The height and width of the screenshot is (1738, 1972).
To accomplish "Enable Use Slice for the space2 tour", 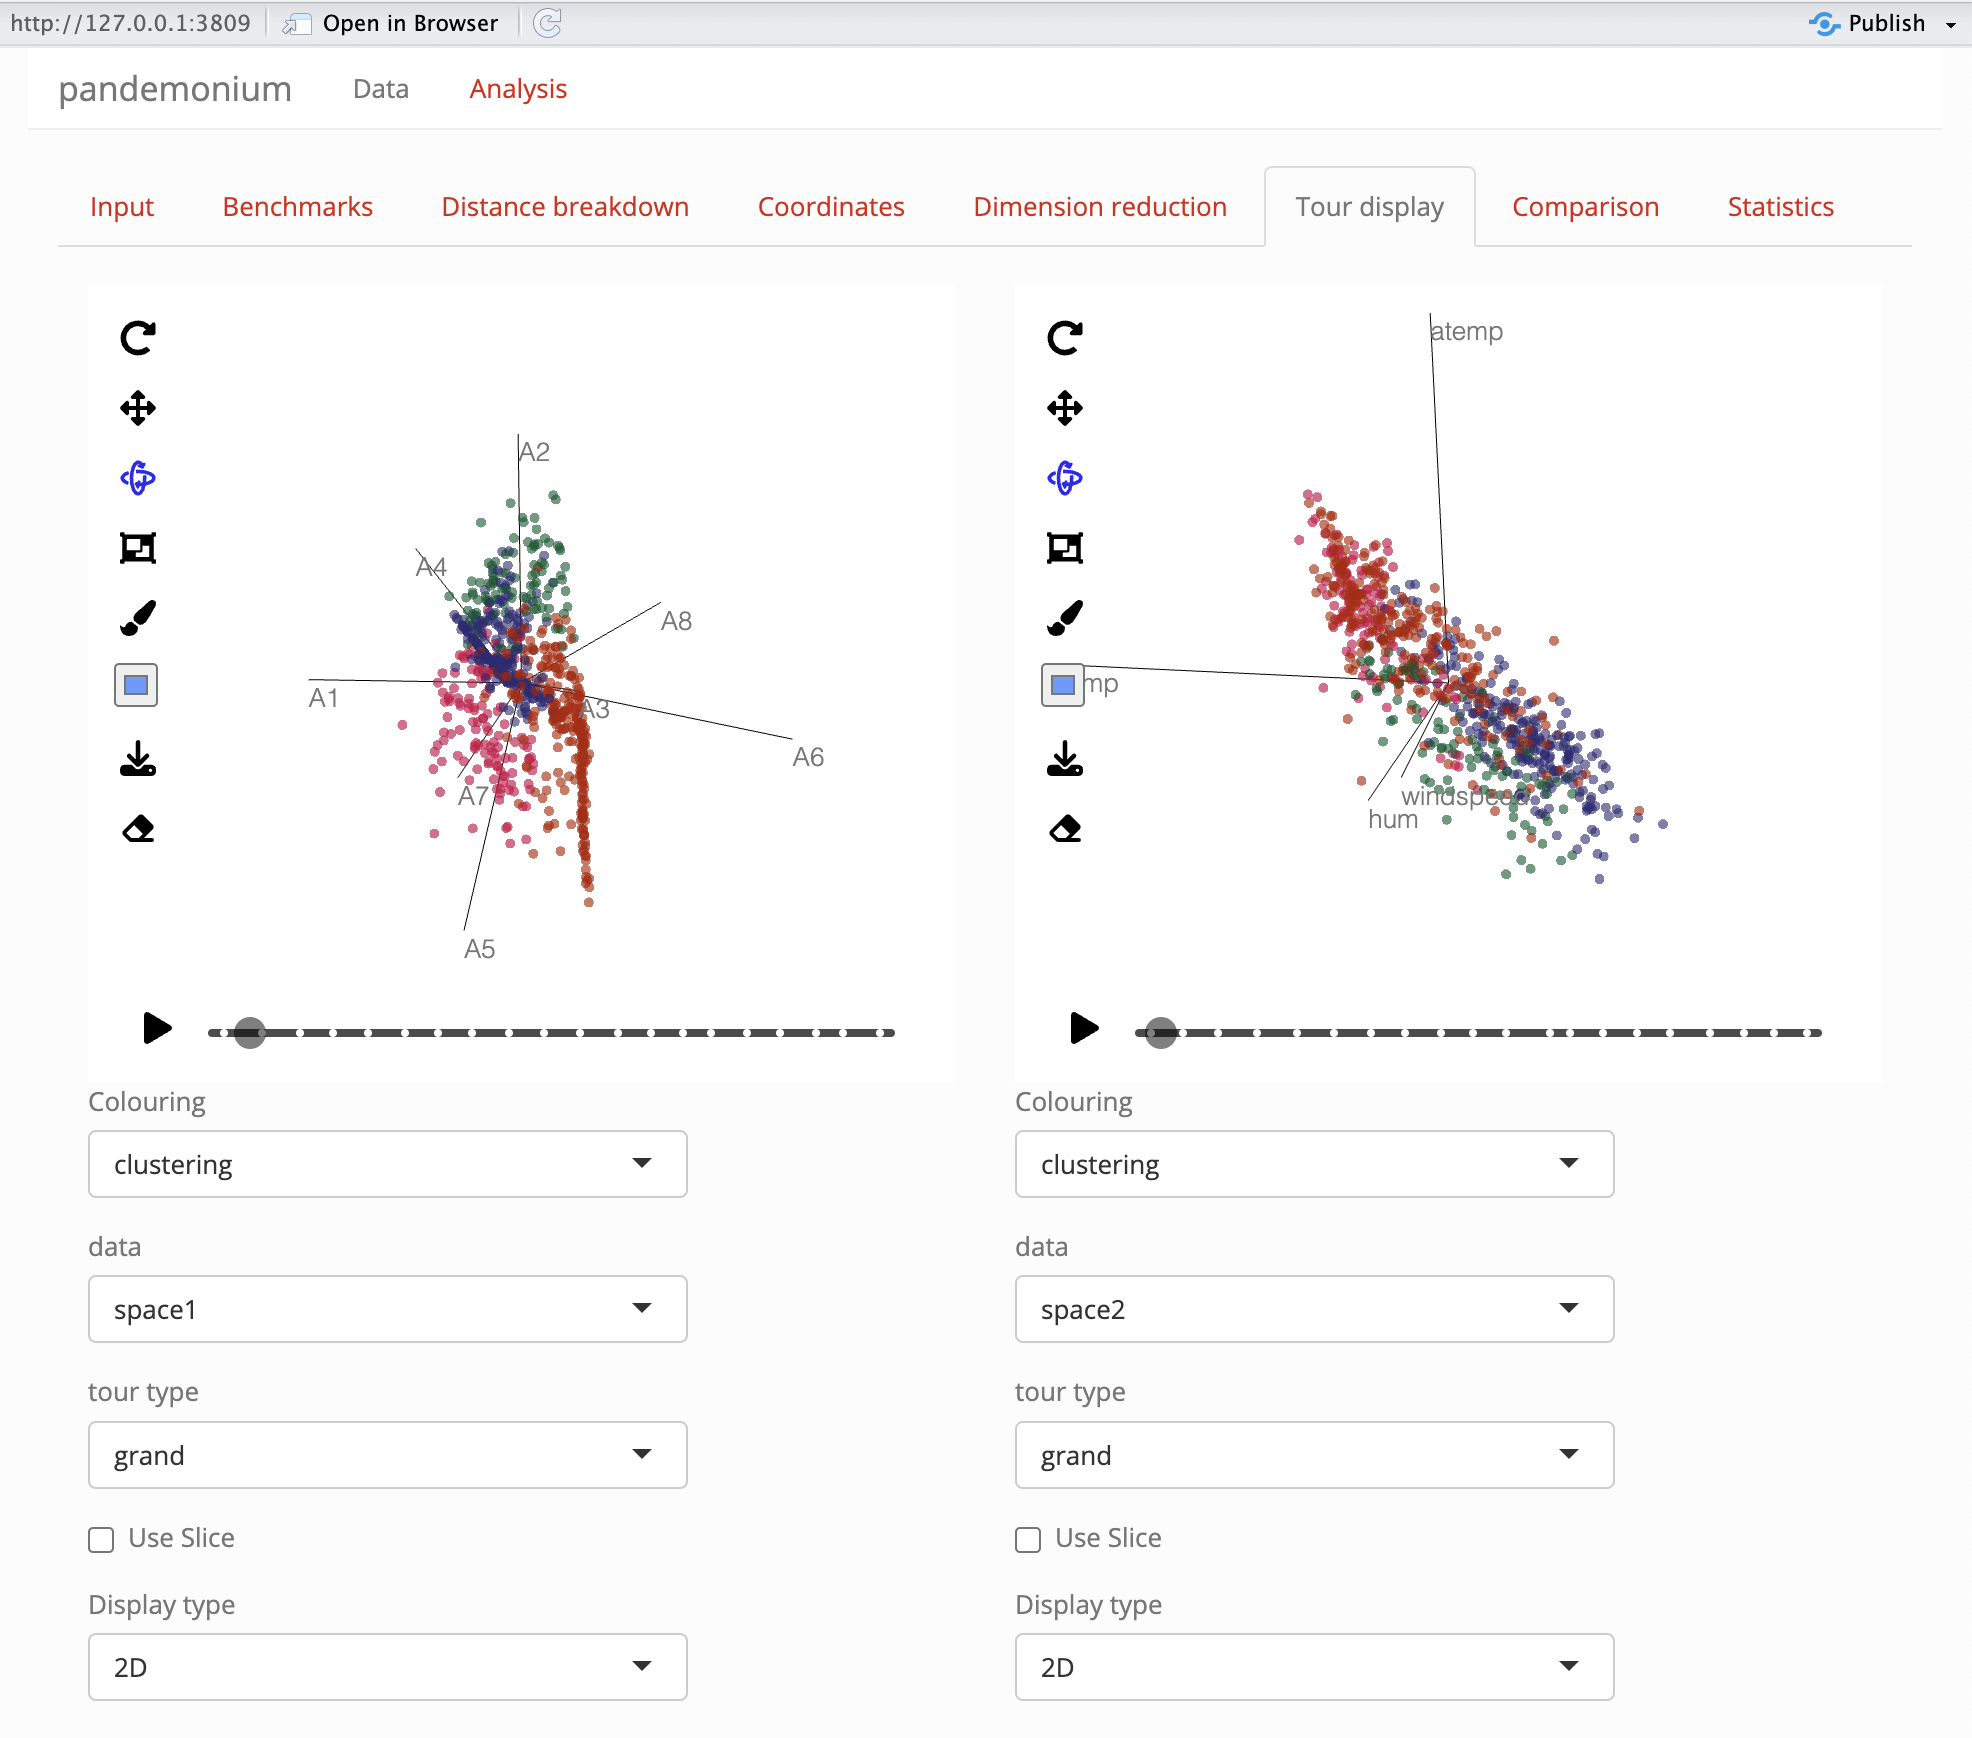I will (1028, 1539).
